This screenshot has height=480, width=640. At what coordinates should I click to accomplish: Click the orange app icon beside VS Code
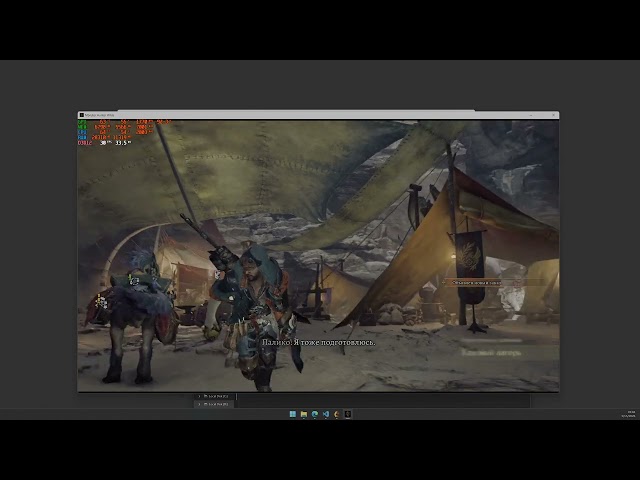click(x=336, y=414)
